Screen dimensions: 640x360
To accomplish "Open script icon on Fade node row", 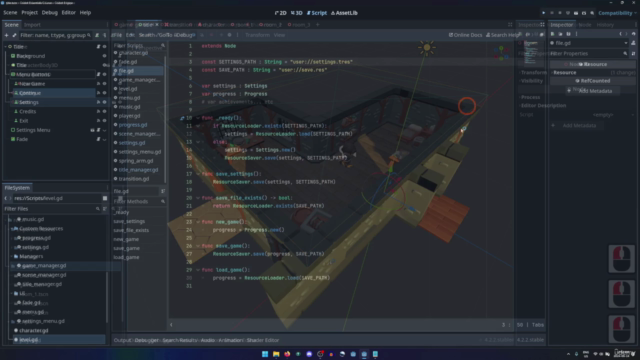I will pyautogui.click(x=98, y=139).
